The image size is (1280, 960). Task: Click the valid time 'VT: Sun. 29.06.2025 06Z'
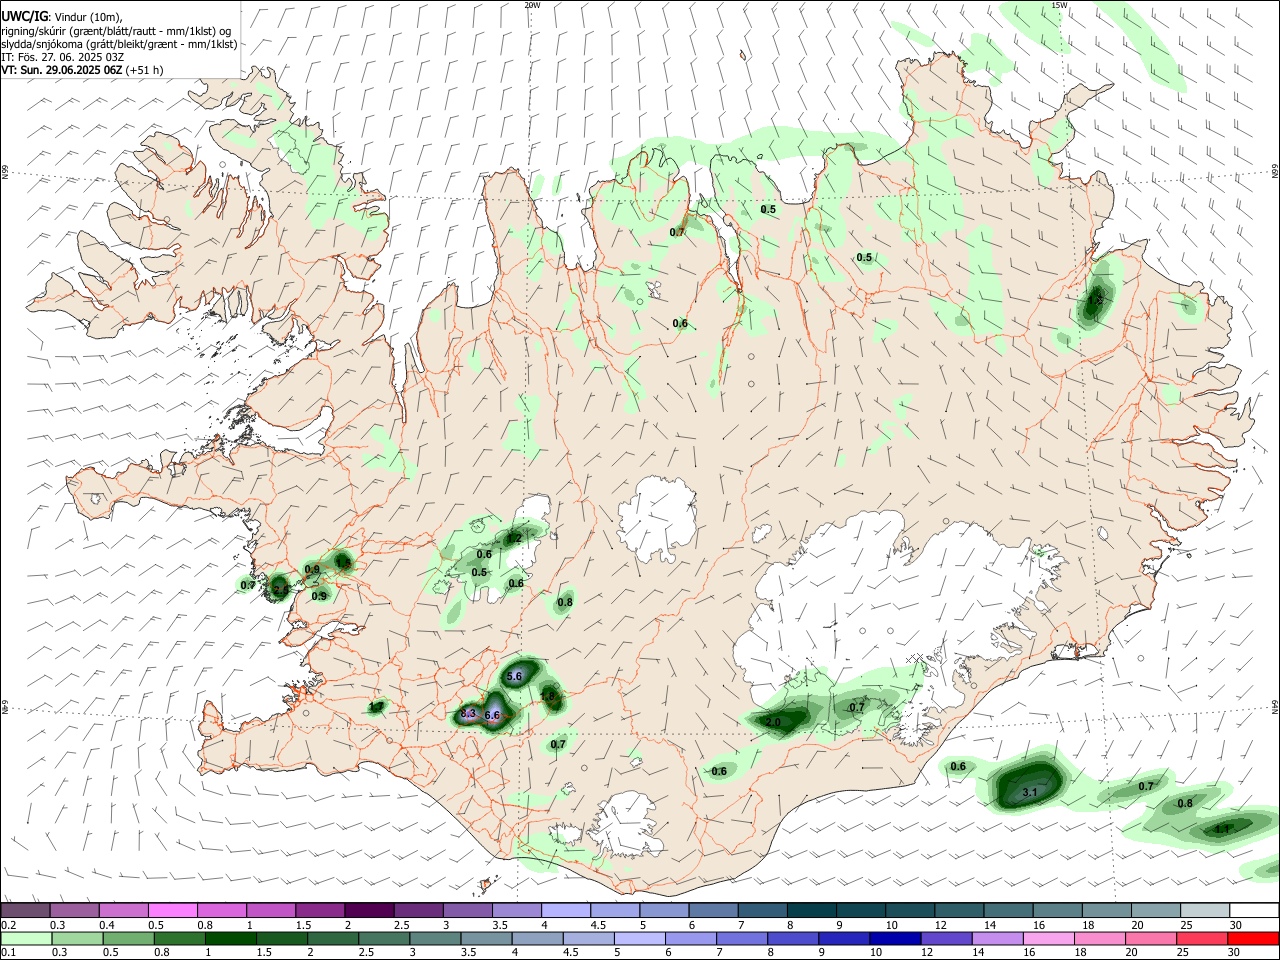click(62, 70)
